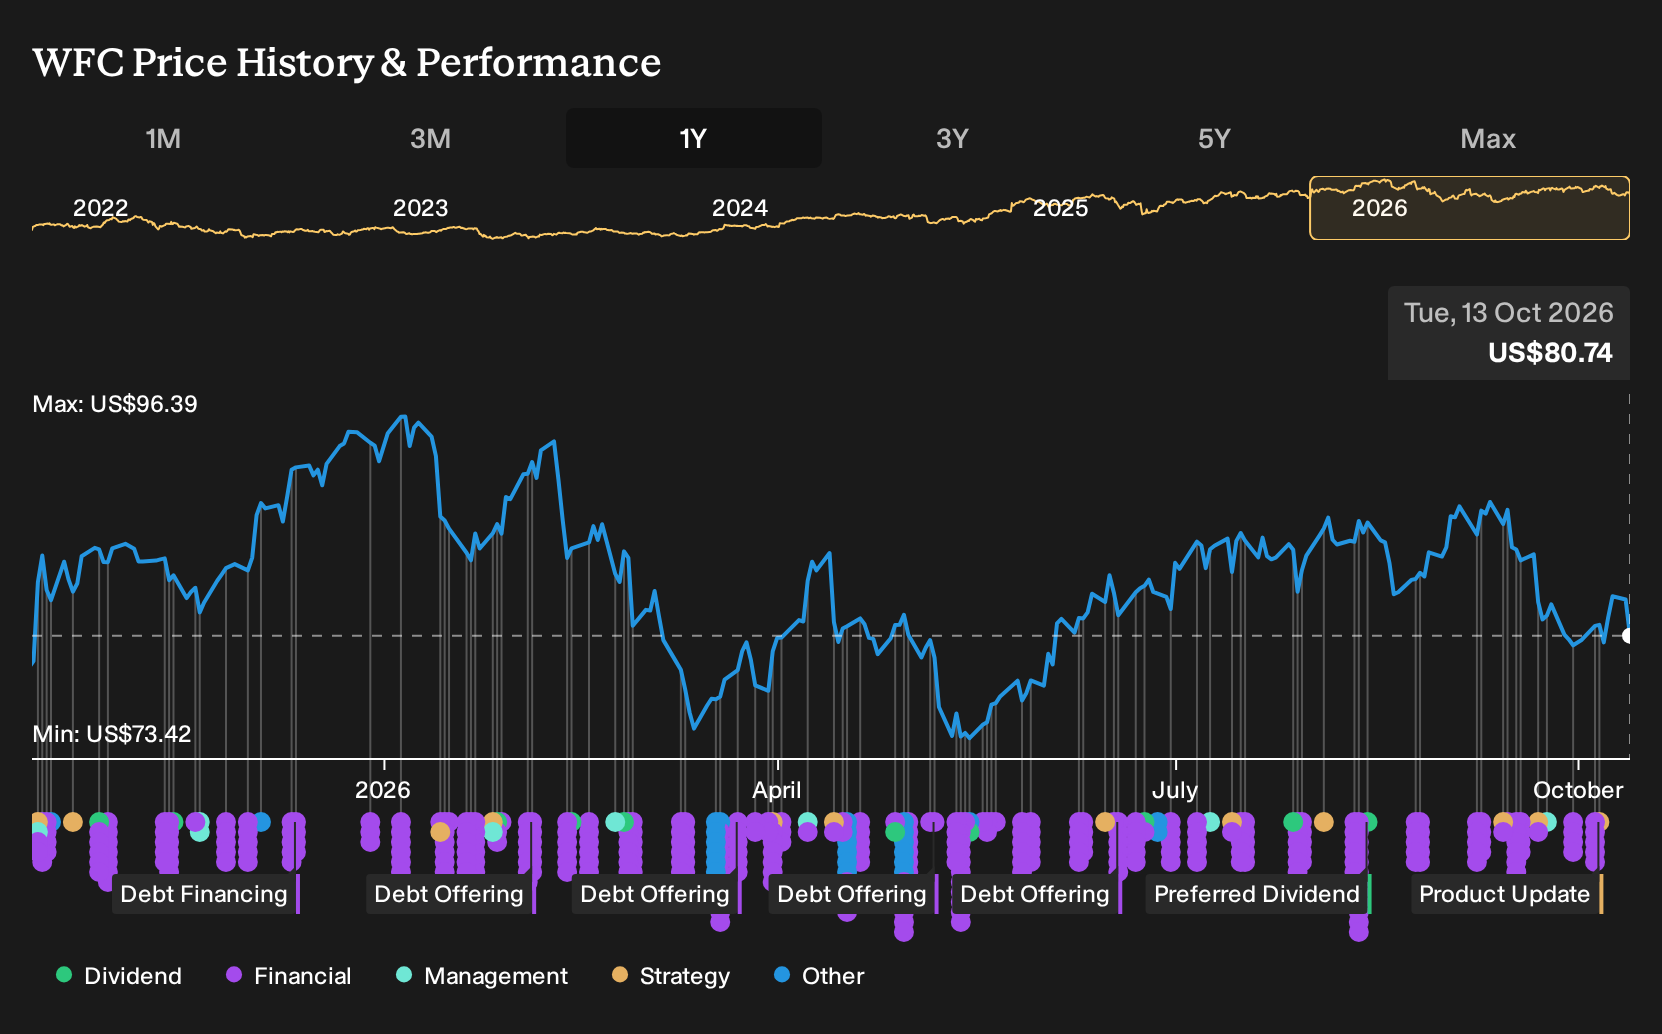Hide Management events via the legend
Image resolution: width=1662 pixels, height=1034 pixels.
(482, 976)
